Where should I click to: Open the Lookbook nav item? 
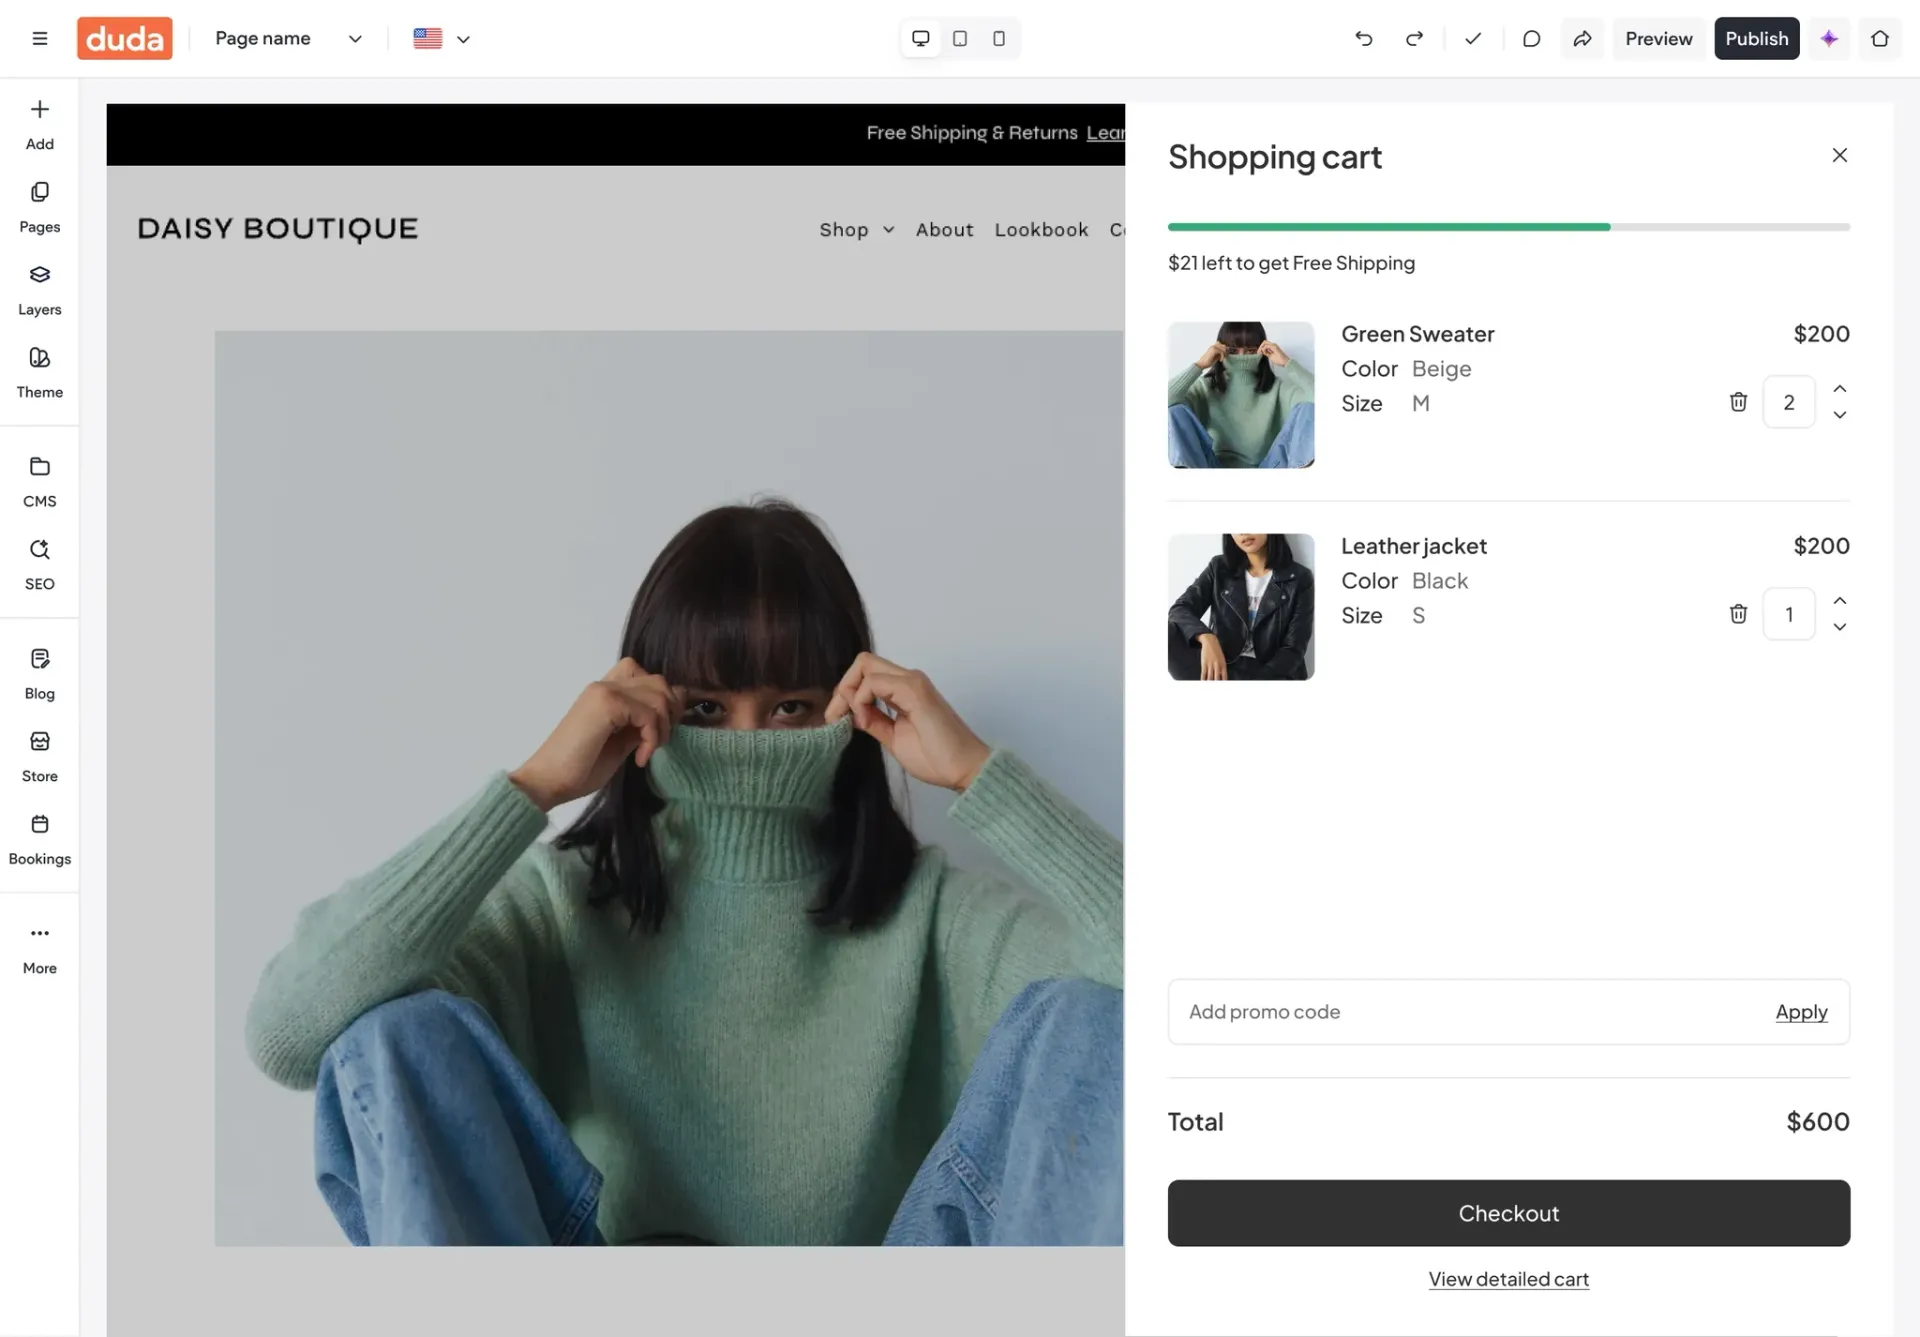click(x=1041, y=230)
